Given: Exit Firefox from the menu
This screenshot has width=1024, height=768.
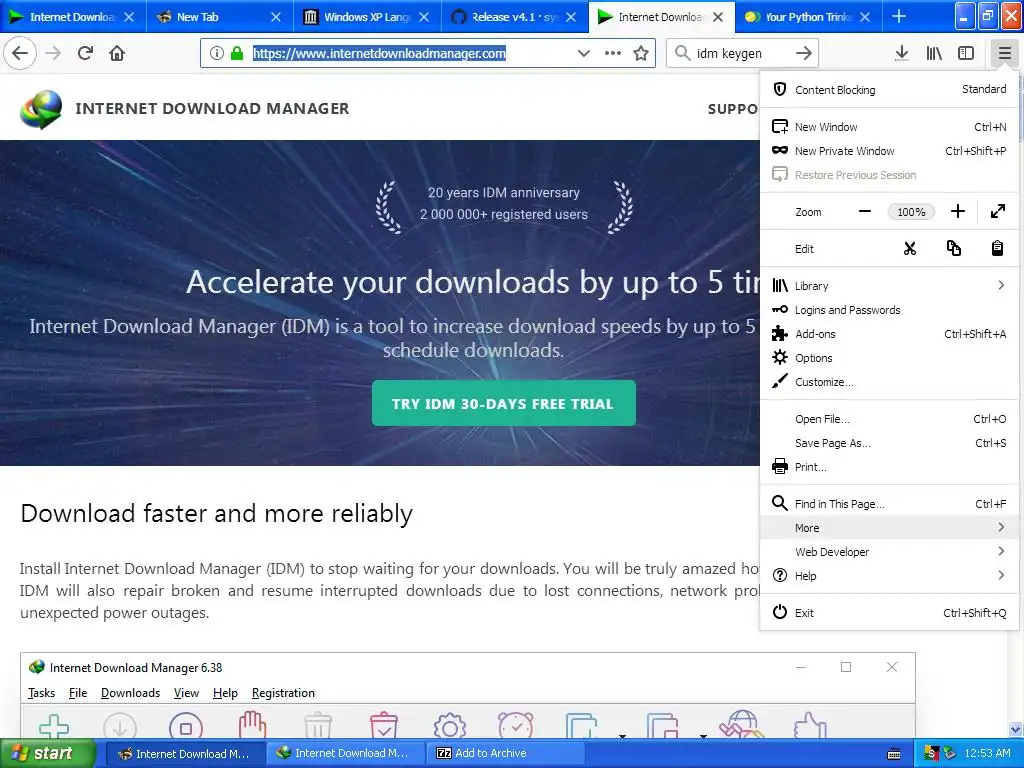Looking at the screenshot, I should [889, 613].
